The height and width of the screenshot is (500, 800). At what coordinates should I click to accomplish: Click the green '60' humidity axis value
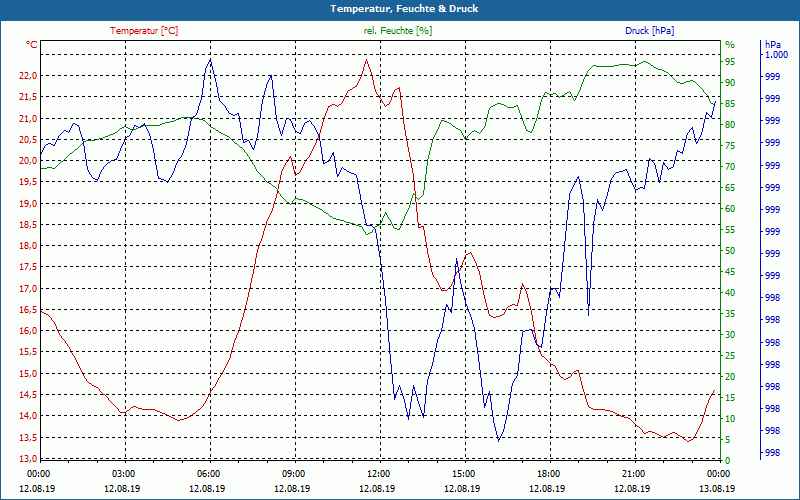click(x=730, y=209)
